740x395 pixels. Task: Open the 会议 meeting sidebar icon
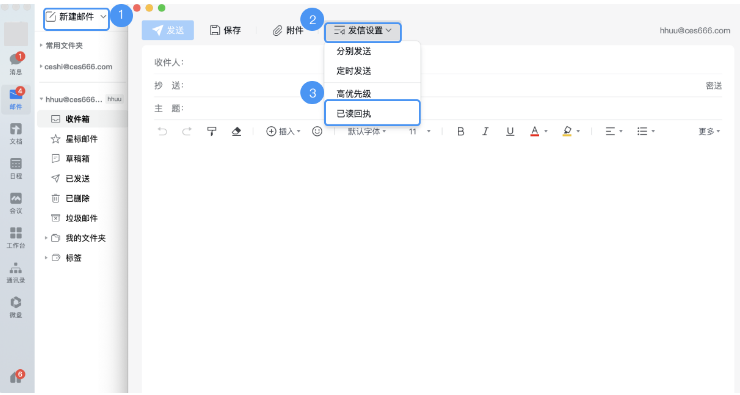click(x=16, y=203)
